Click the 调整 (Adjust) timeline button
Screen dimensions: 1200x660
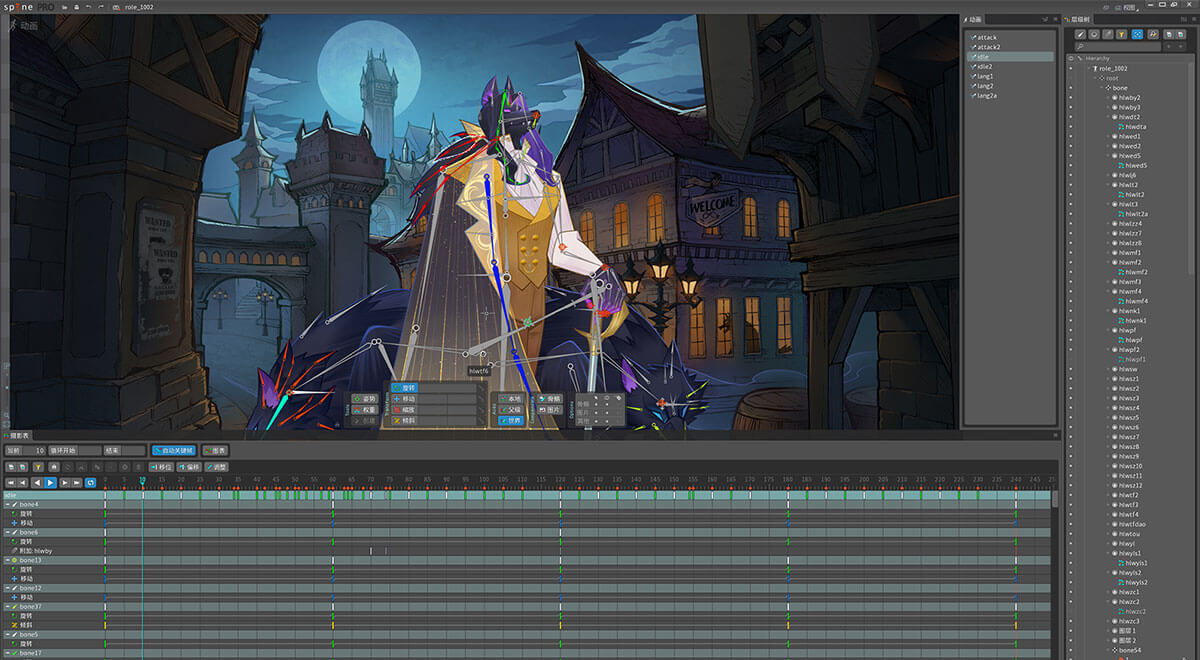[x=217, y=467]
